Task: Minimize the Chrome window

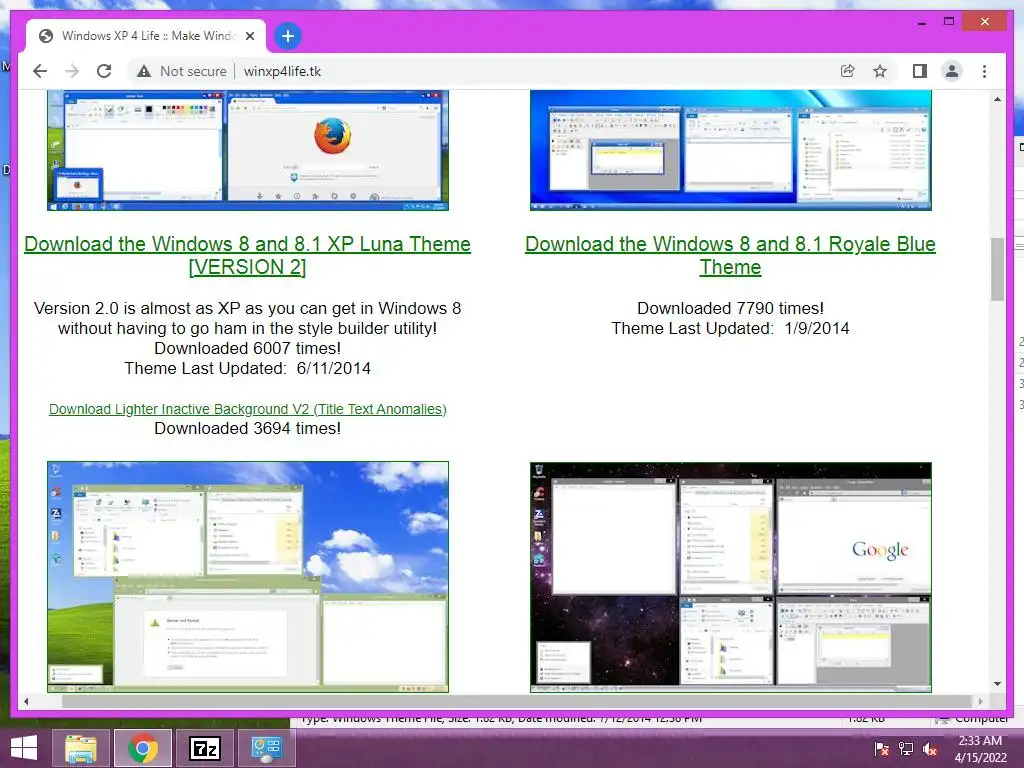Action: click(921, 22)
